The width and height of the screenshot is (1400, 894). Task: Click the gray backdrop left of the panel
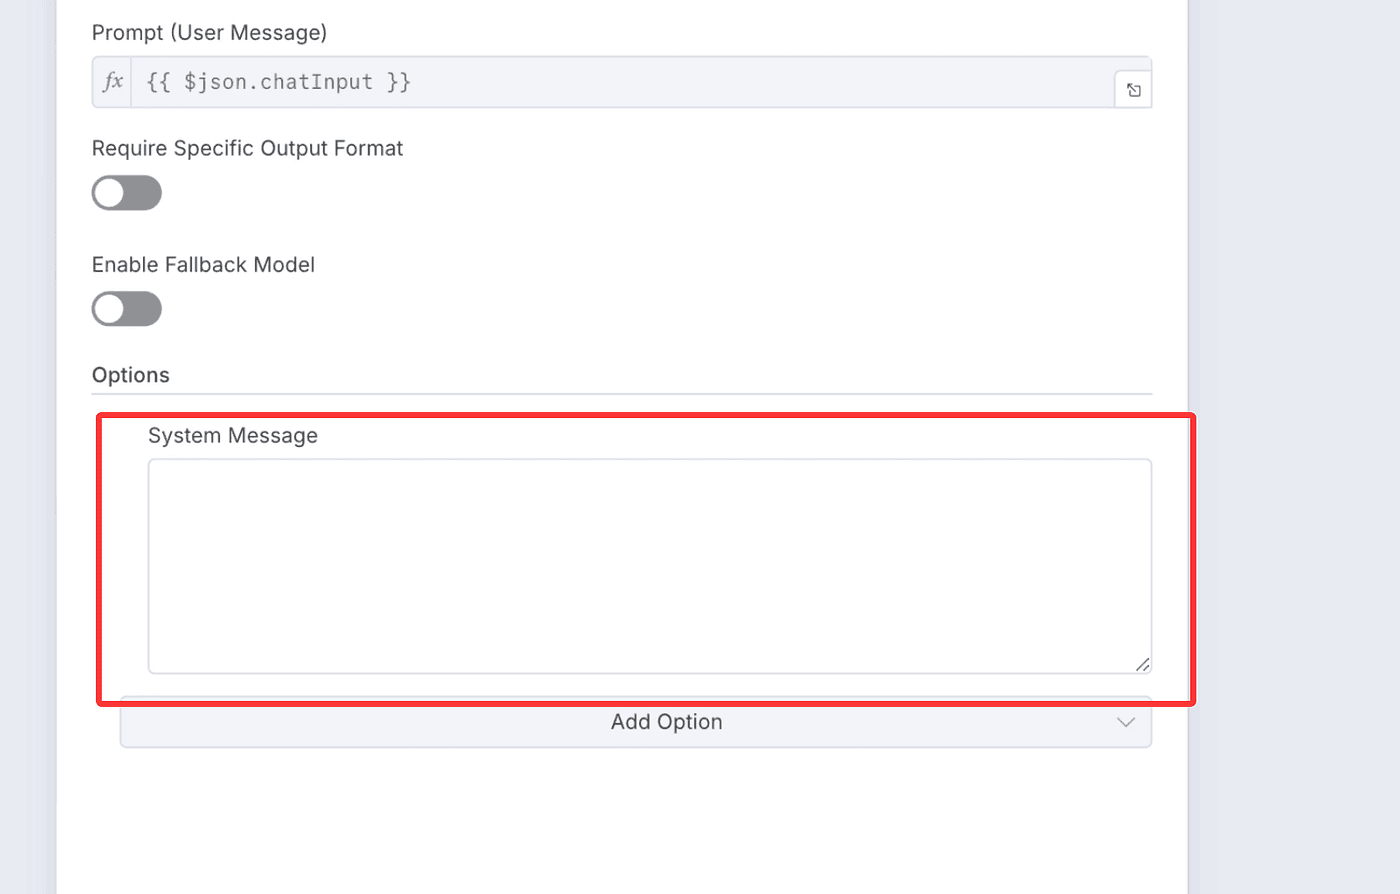coord(27,450)
